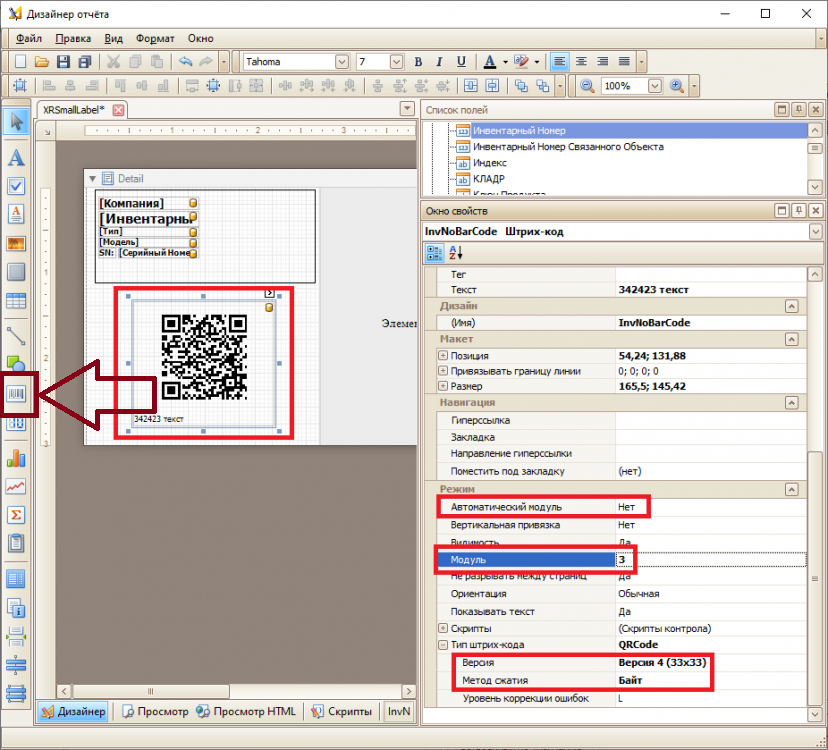This screenshot has width=828, height=750.
Task: Select the Sparkline control tool
Action: click(x=16, y=486)
